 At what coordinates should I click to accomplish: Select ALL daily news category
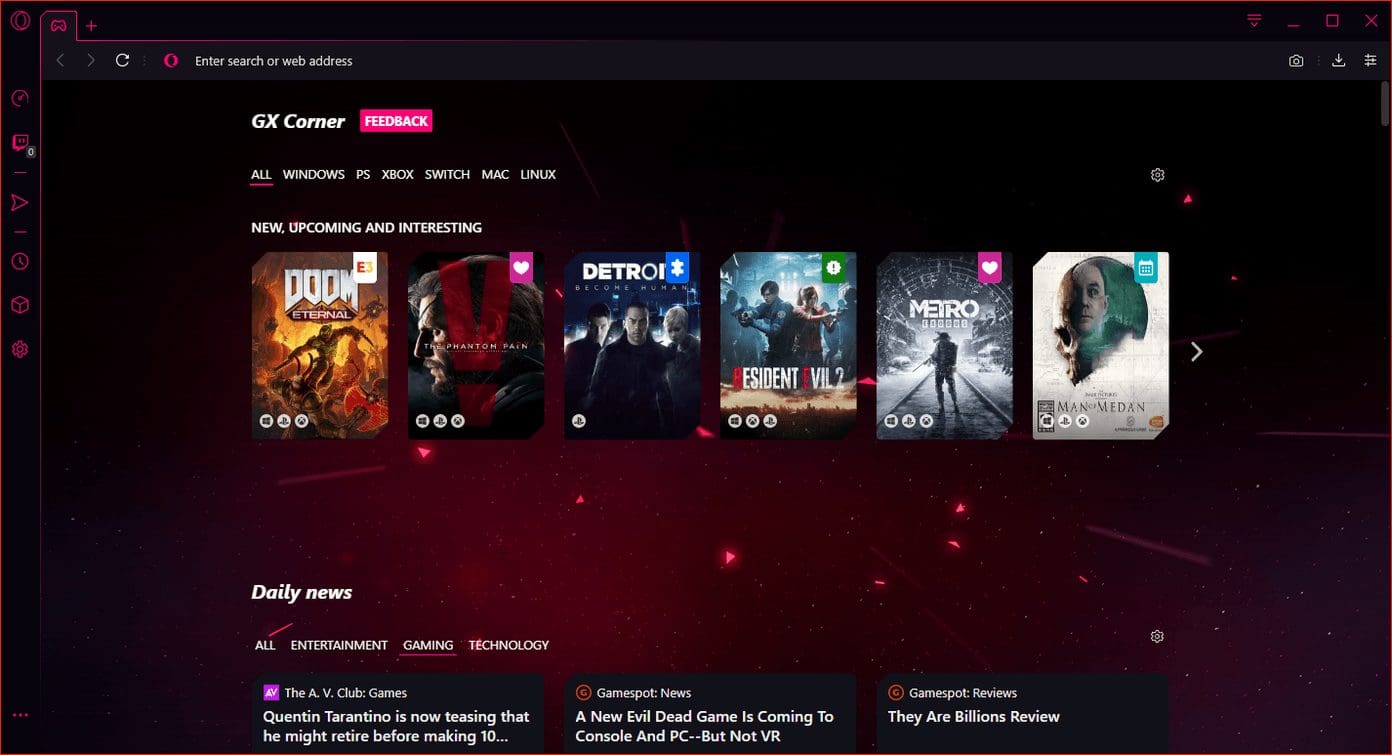(x=265, y=645)
